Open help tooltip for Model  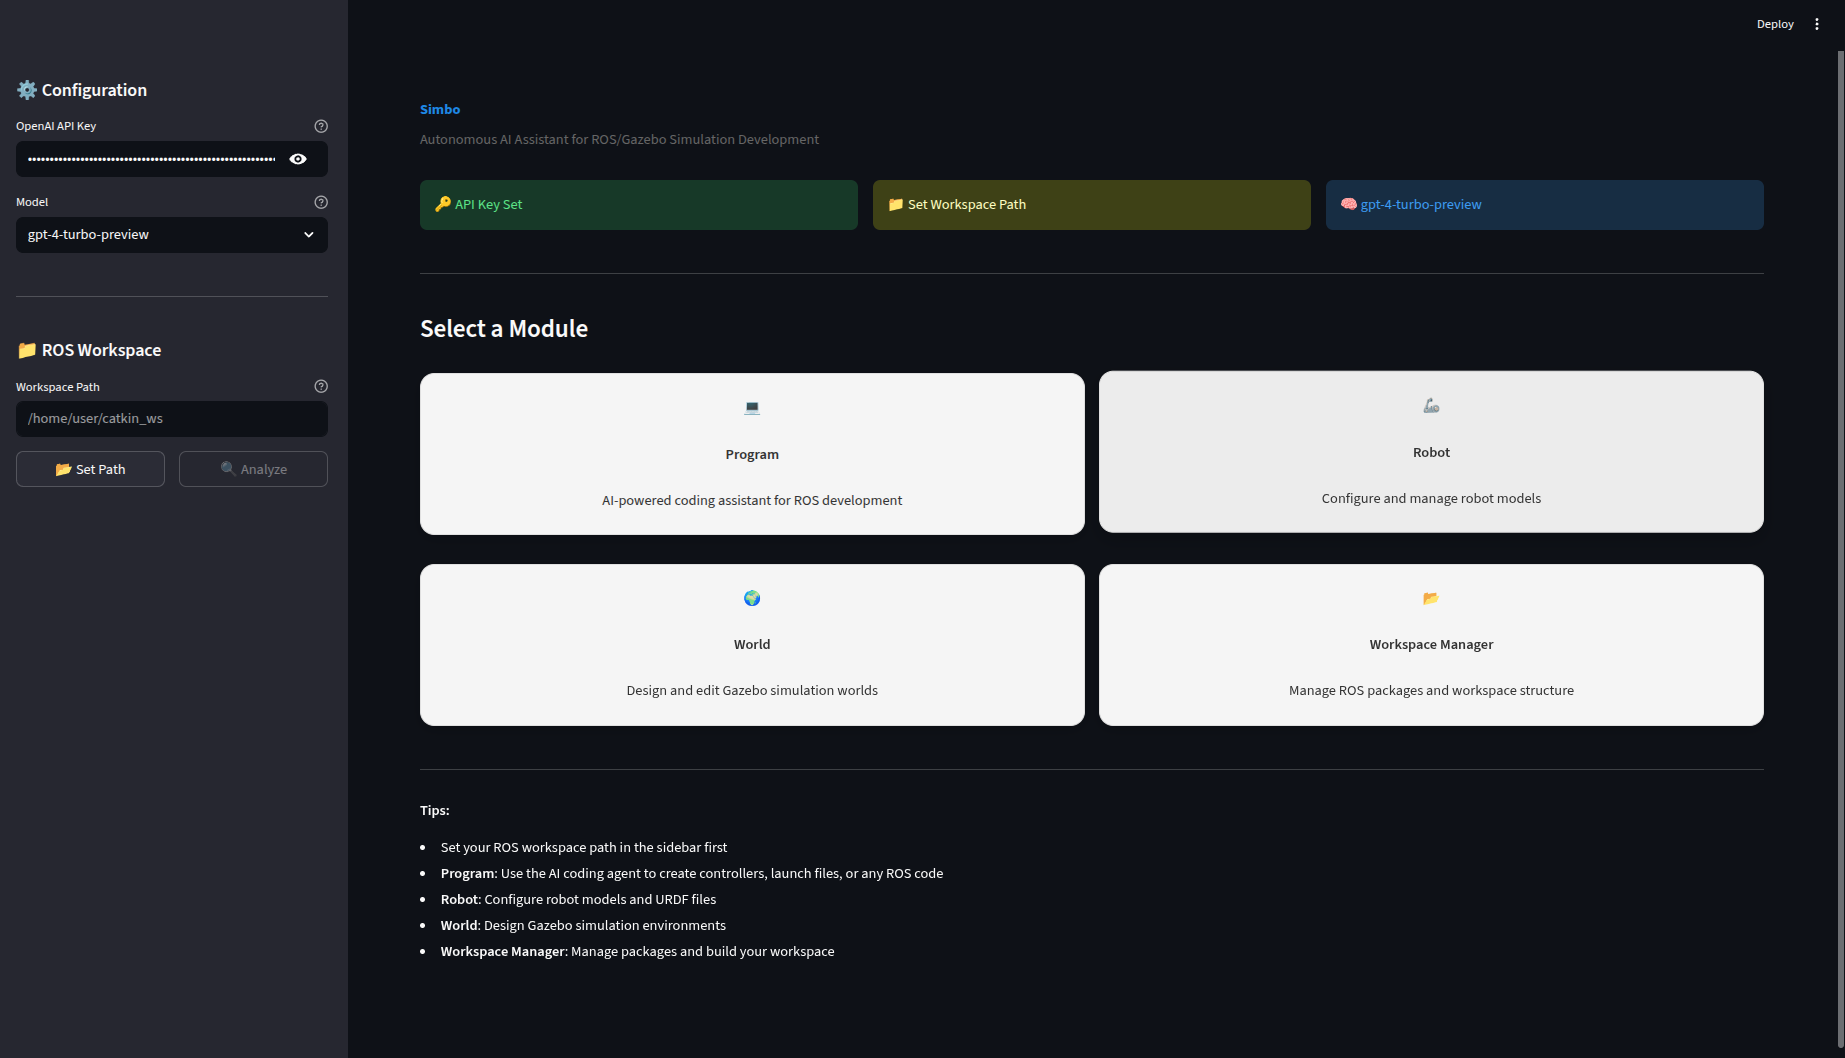tap(321, 202)
